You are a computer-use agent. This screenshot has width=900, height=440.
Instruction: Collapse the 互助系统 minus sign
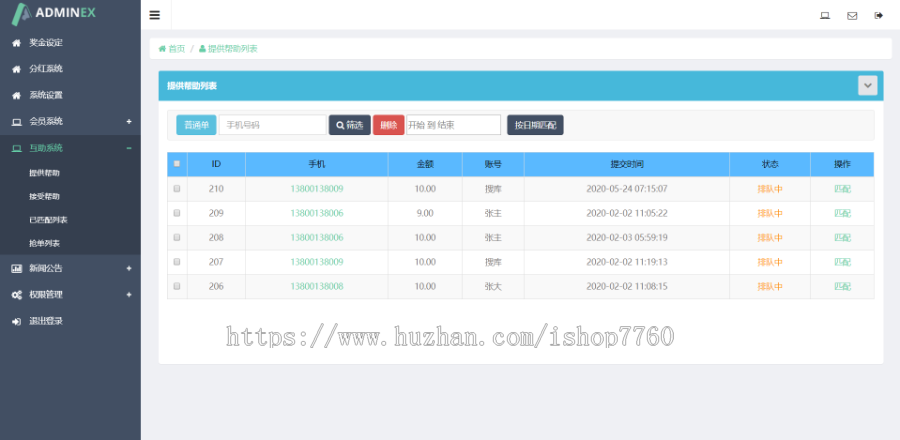[129, 148]
